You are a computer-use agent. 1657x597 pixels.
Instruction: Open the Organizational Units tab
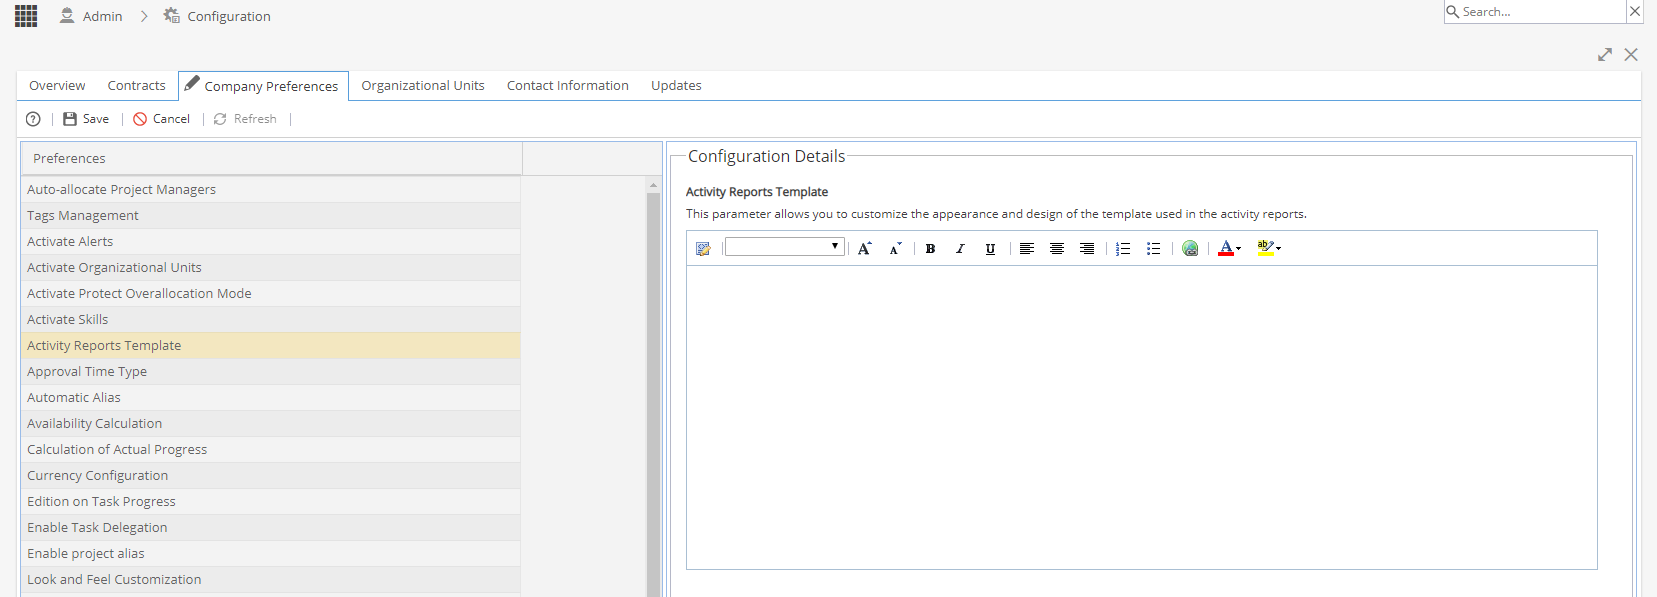point(423,86)
